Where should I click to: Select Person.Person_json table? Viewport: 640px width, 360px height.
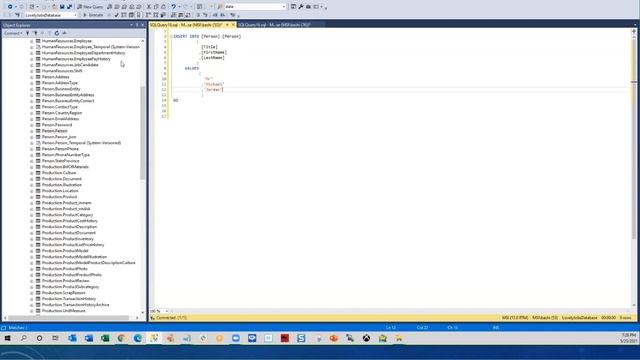(59, 137)
